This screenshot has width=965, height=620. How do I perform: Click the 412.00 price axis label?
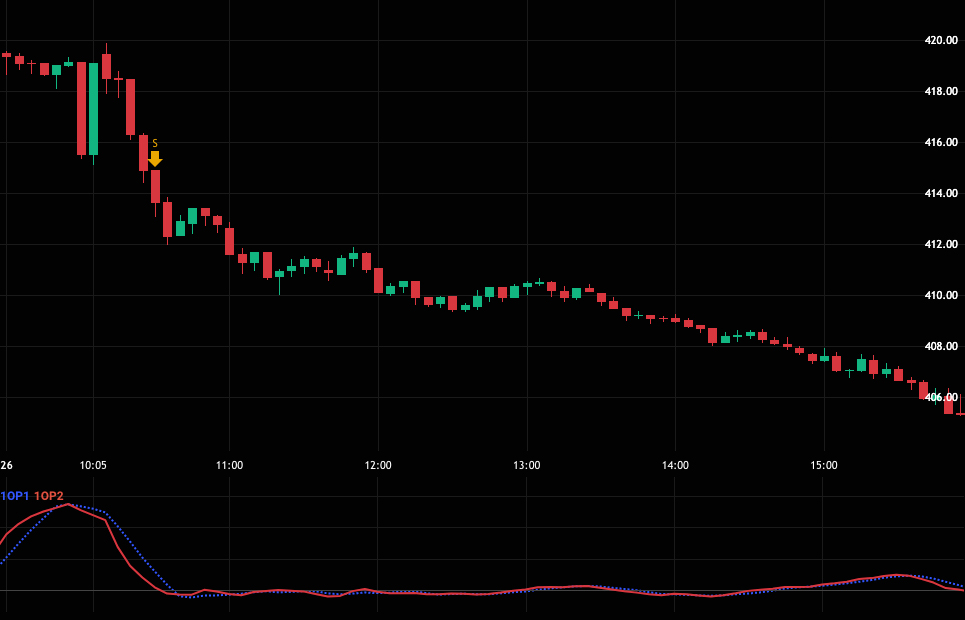pos(941,245)
